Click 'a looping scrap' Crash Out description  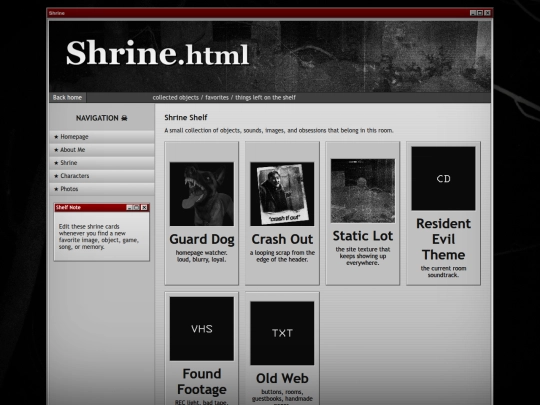[x=282, y=256]
